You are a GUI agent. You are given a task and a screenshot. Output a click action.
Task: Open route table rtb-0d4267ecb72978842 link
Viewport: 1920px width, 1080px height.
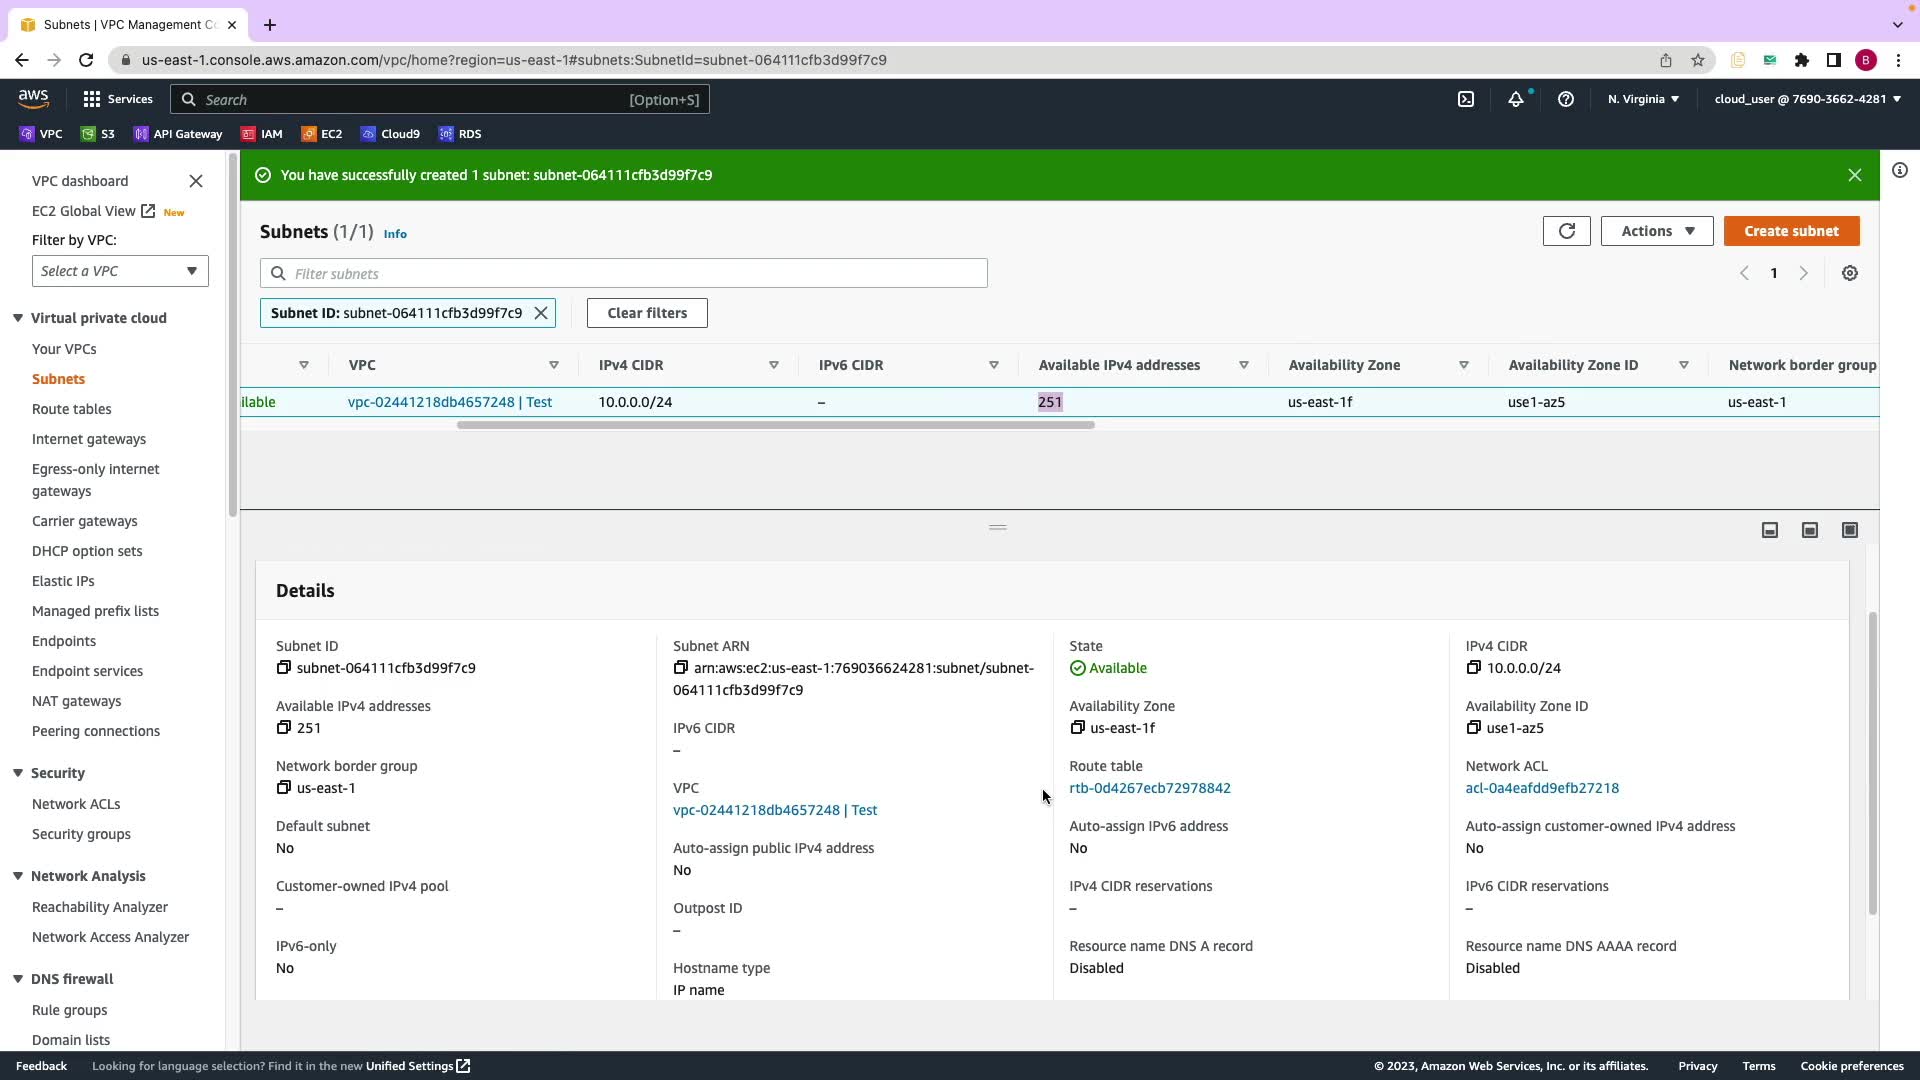pyautogui.click(x=1150, y=788)
